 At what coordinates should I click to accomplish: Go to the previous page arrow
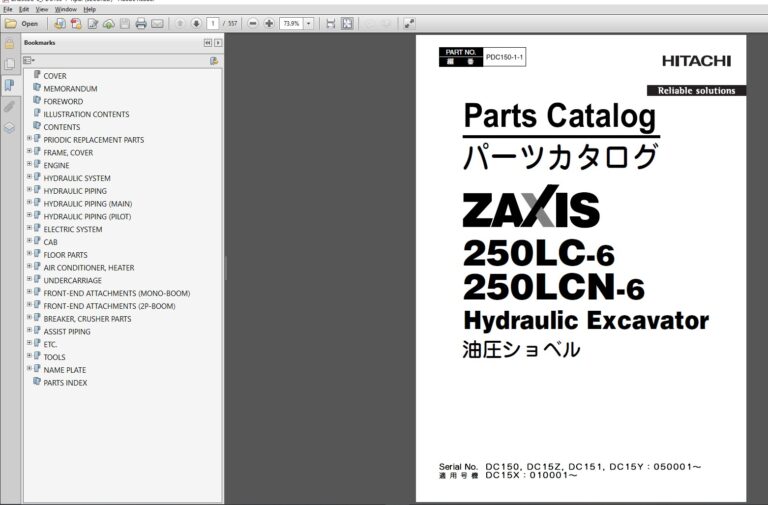click(180, 23)
